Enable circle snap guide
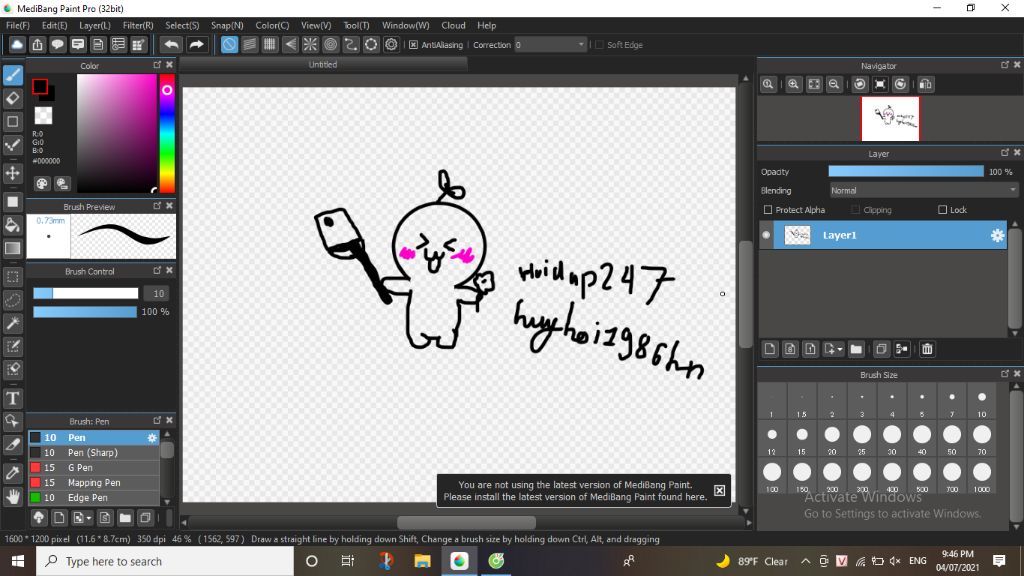Viewport: 1024px width, 576px height. click(330, 44)
